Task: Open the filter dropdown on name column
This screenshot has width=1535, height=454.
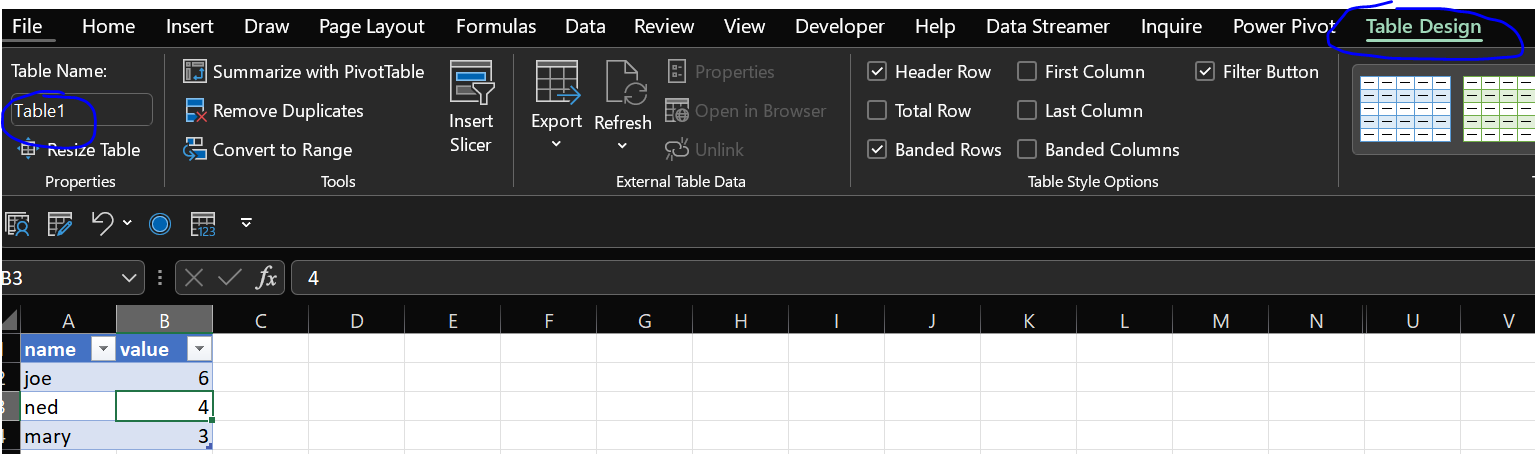Action: click(x=103, y=349)
